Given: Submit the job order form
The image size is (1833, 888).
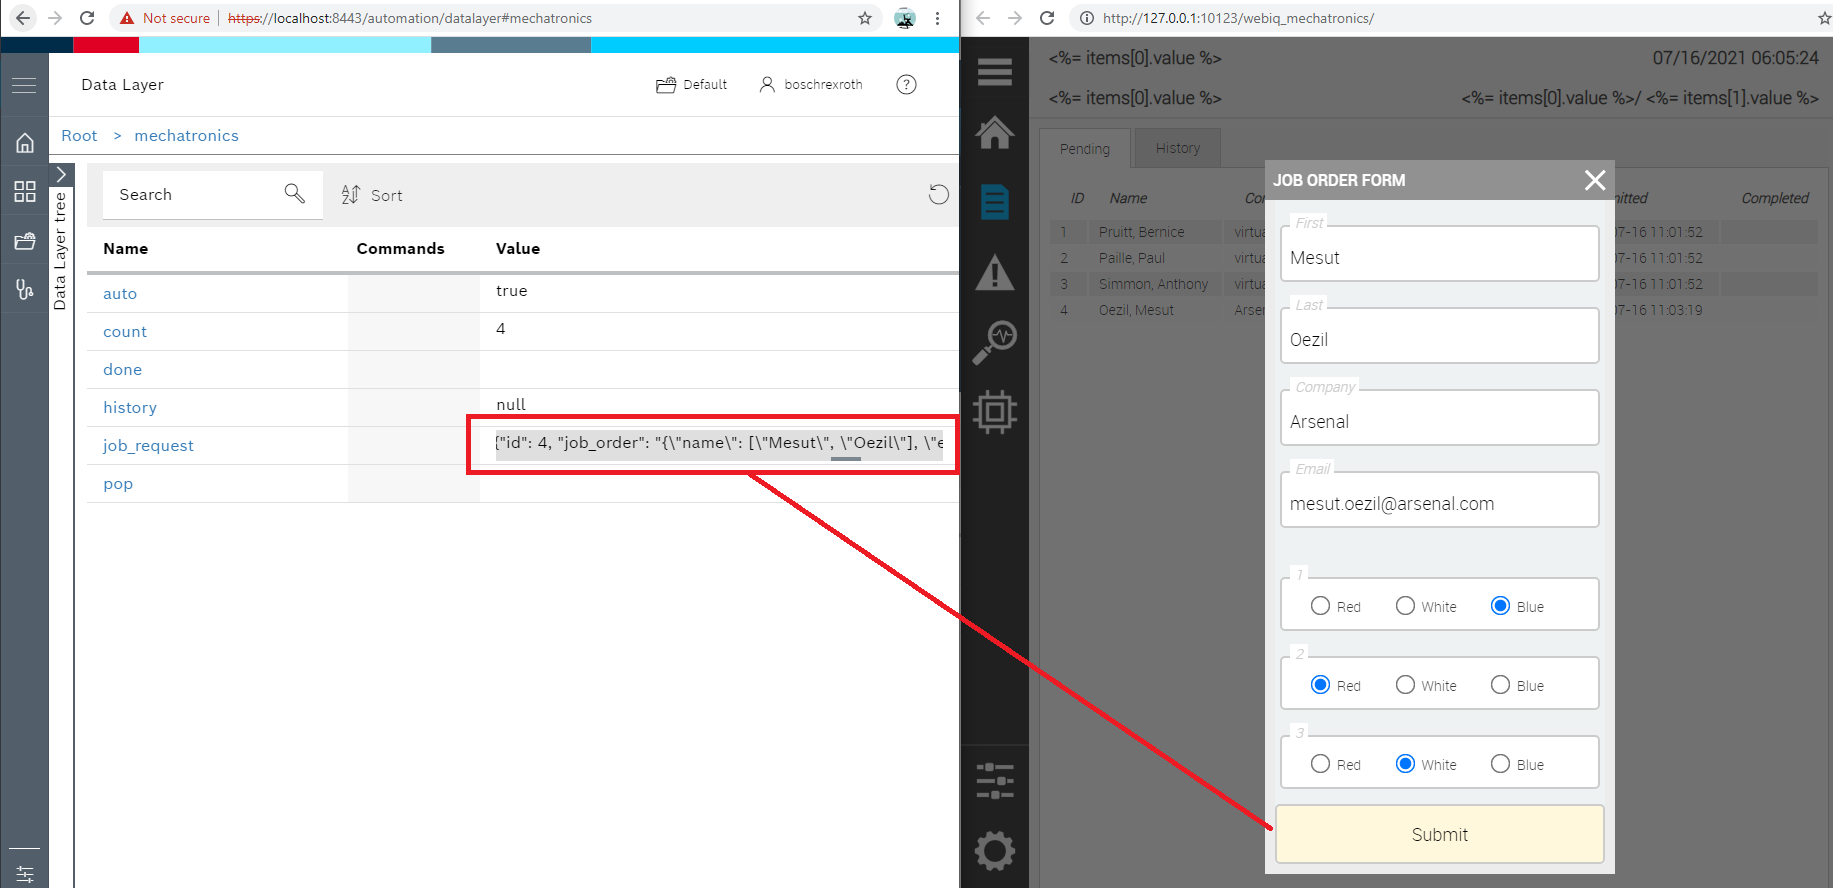Looking at the screenshot, I should [x=1439, y=834].
